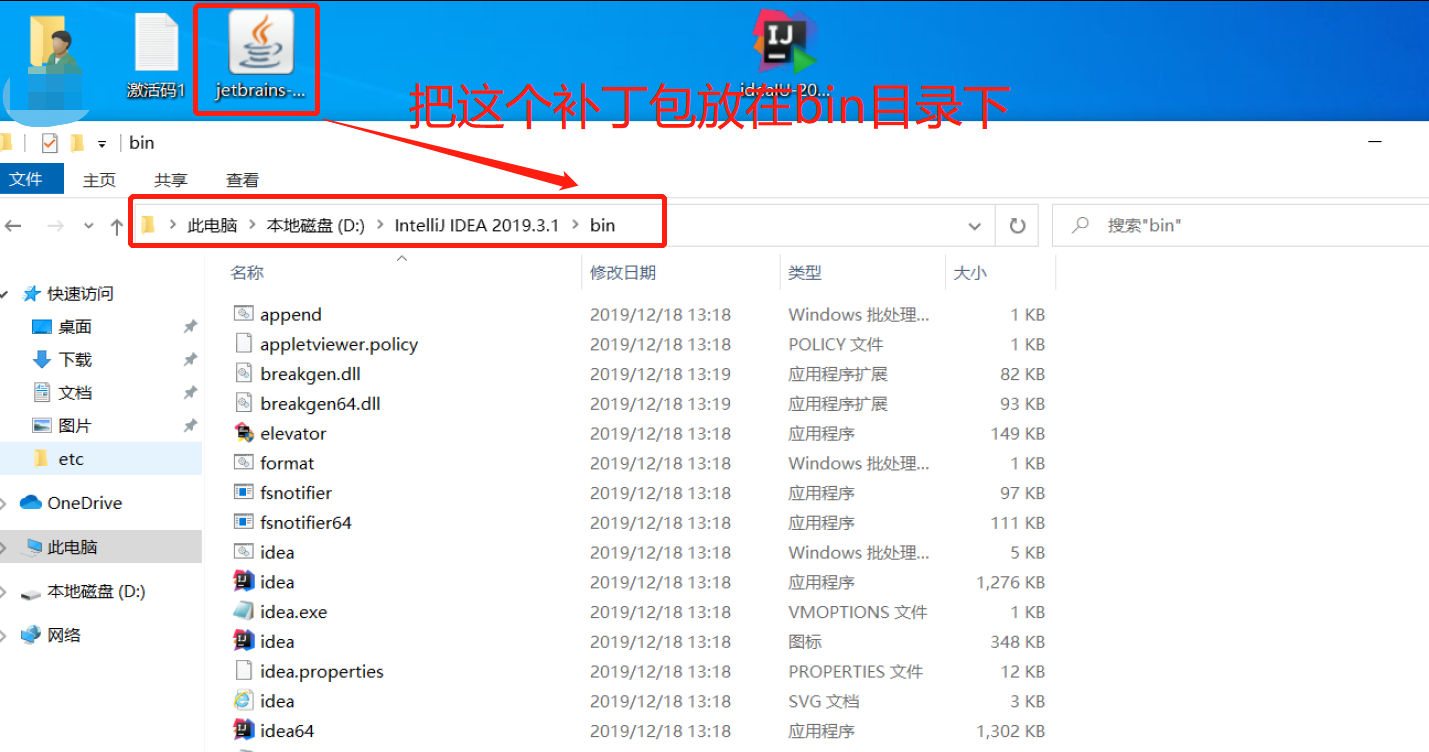
Task: Click the properties checkmark icon in title bar
Action: pos(50,143)
